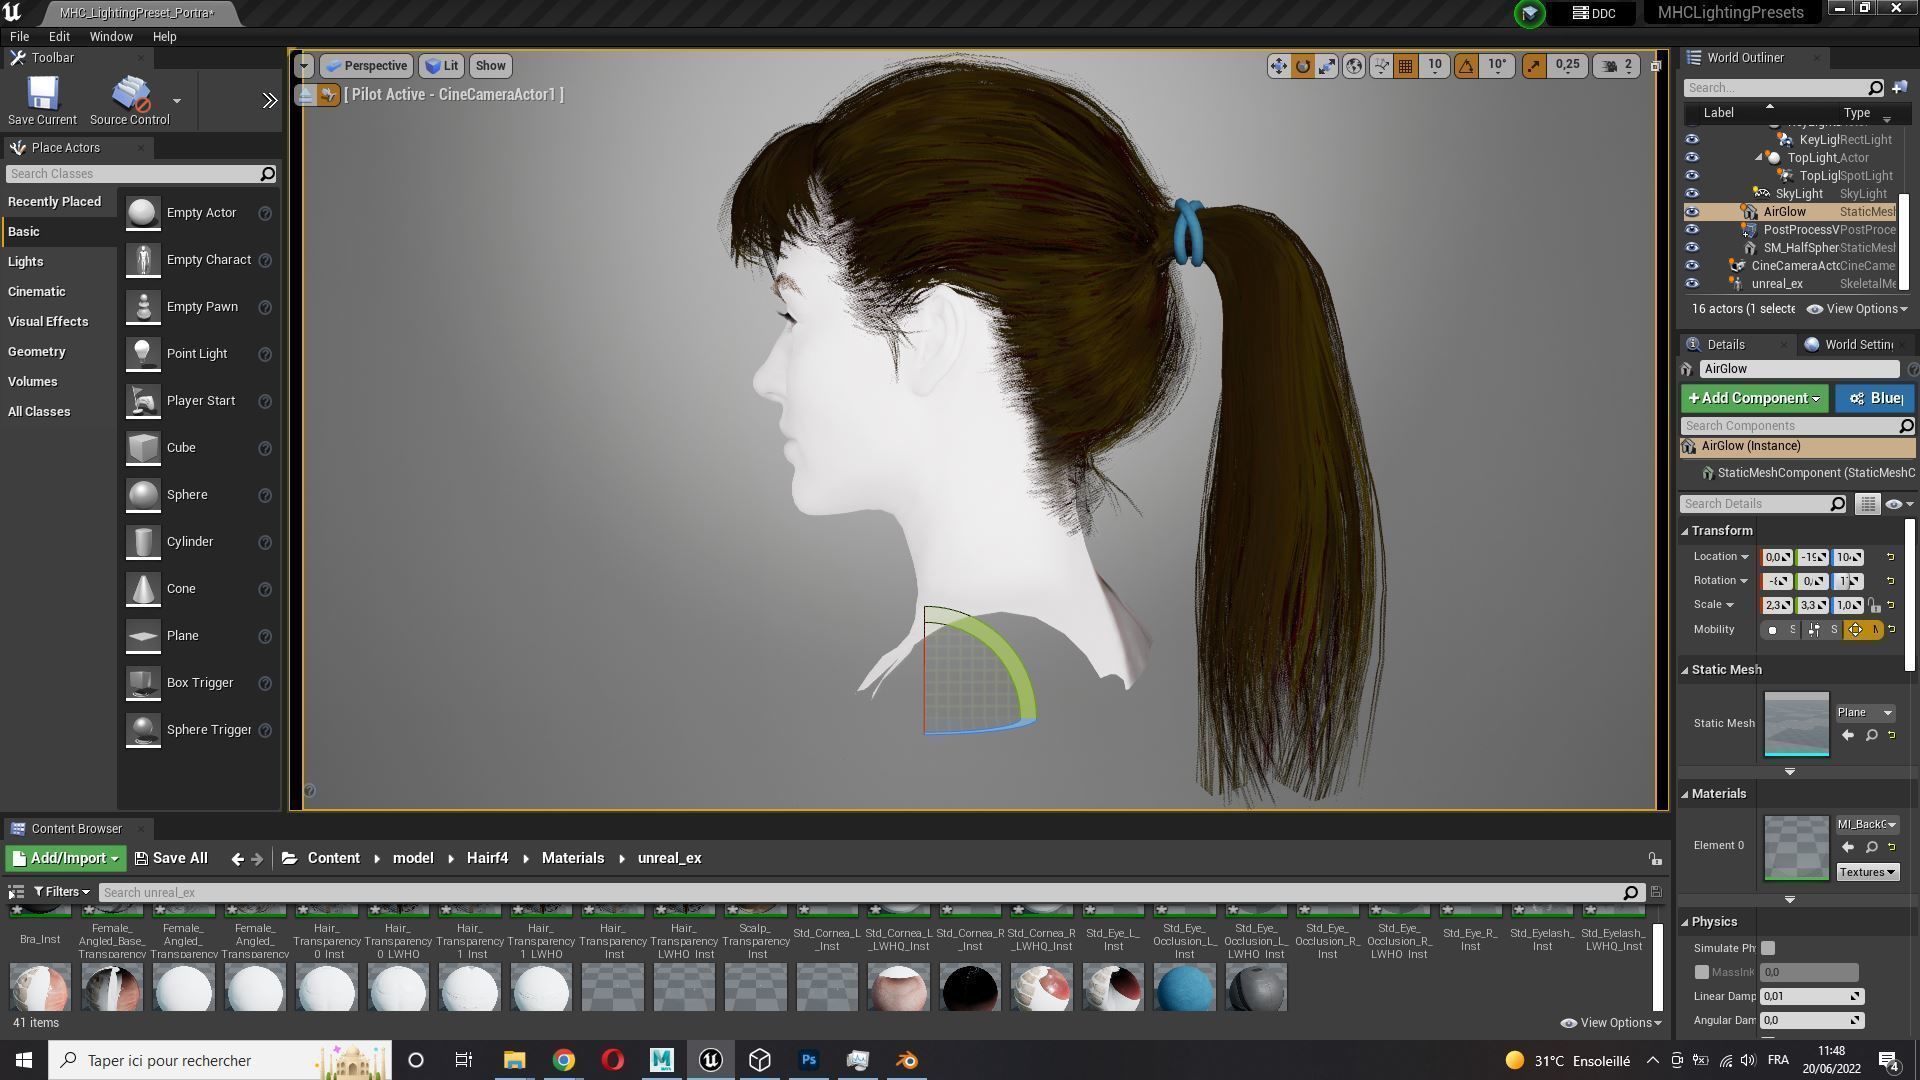Toggle rotation angle snapping icon
The width and height of the screenshot is (1920, 1080).
(x=1466, y=66)
